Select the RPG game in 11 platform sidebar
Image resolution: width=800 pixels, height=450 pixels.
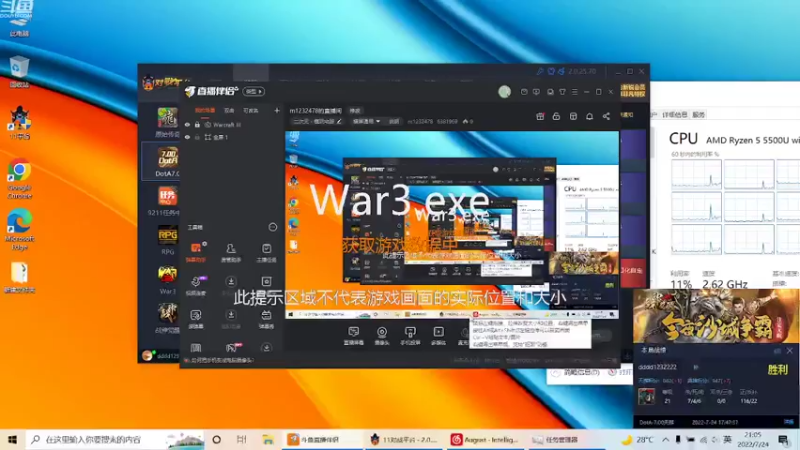point(167,240)
